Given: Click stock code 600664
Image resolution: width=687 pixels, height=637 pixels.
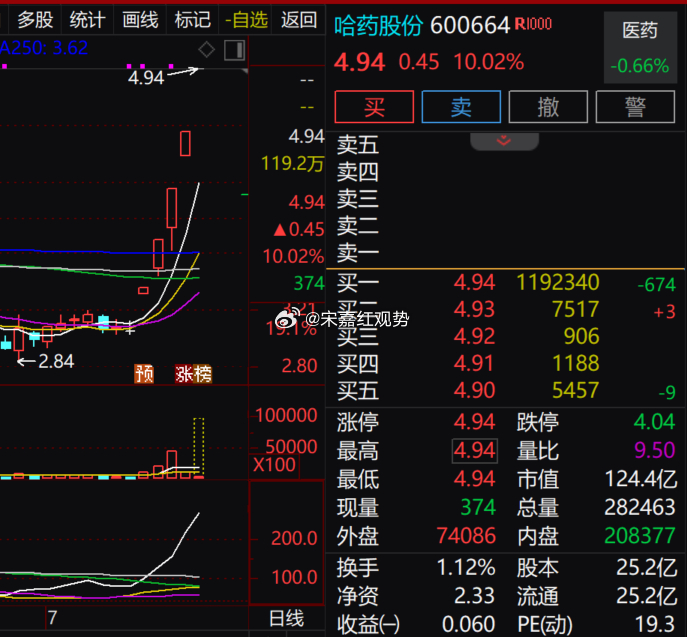Looking at the screenshot, I should point(470,25).
